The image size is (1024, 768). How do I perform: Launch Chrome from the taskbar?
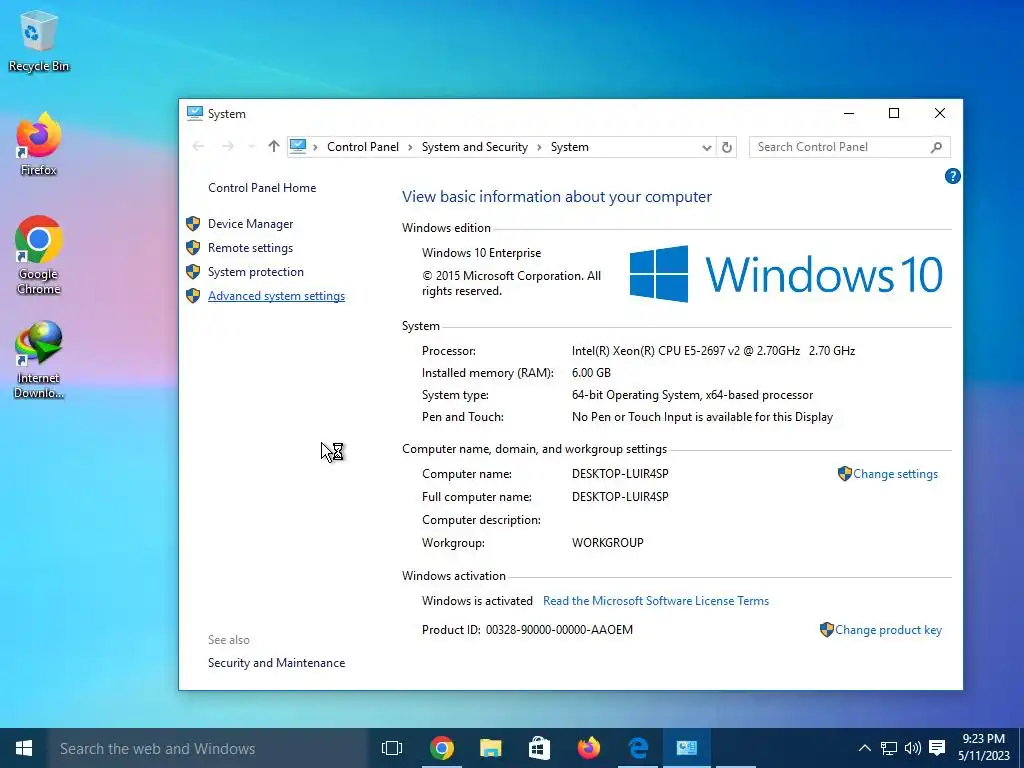tap(441, 748)
